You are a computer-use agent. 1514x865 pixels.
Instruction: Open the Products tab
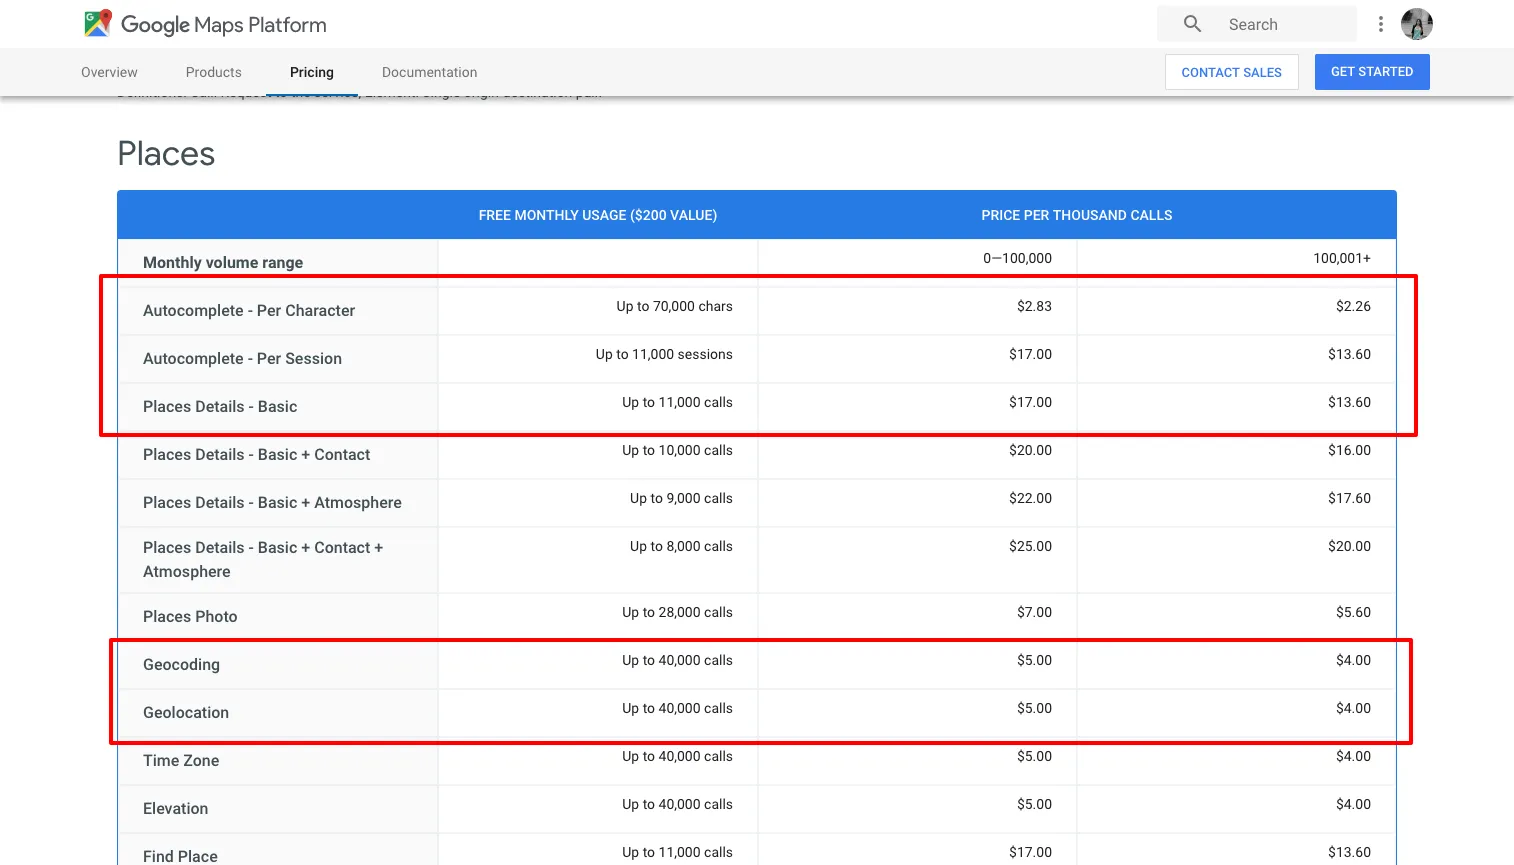[x=214, y=72]
